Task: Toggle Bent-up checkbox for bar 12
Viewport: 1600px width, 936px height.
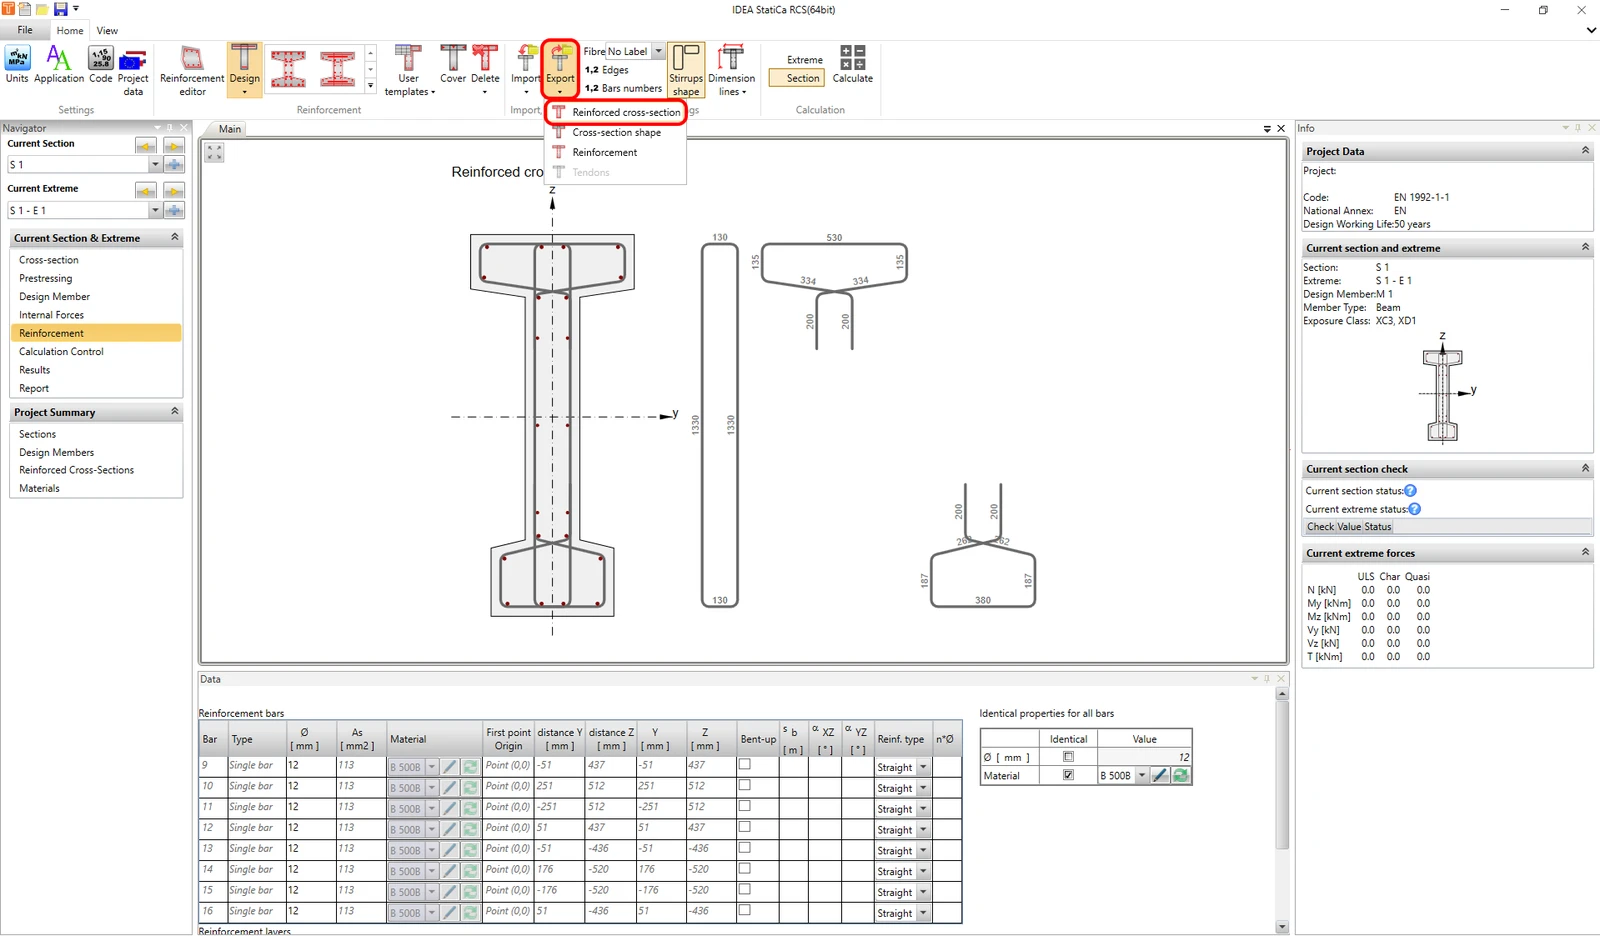Action: point(744,827)
